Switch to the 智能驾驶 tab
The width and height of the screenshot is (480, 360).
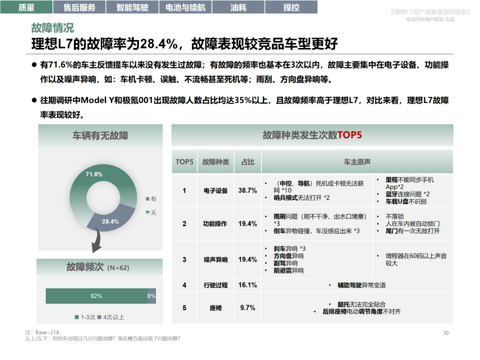tap(132, 7)
